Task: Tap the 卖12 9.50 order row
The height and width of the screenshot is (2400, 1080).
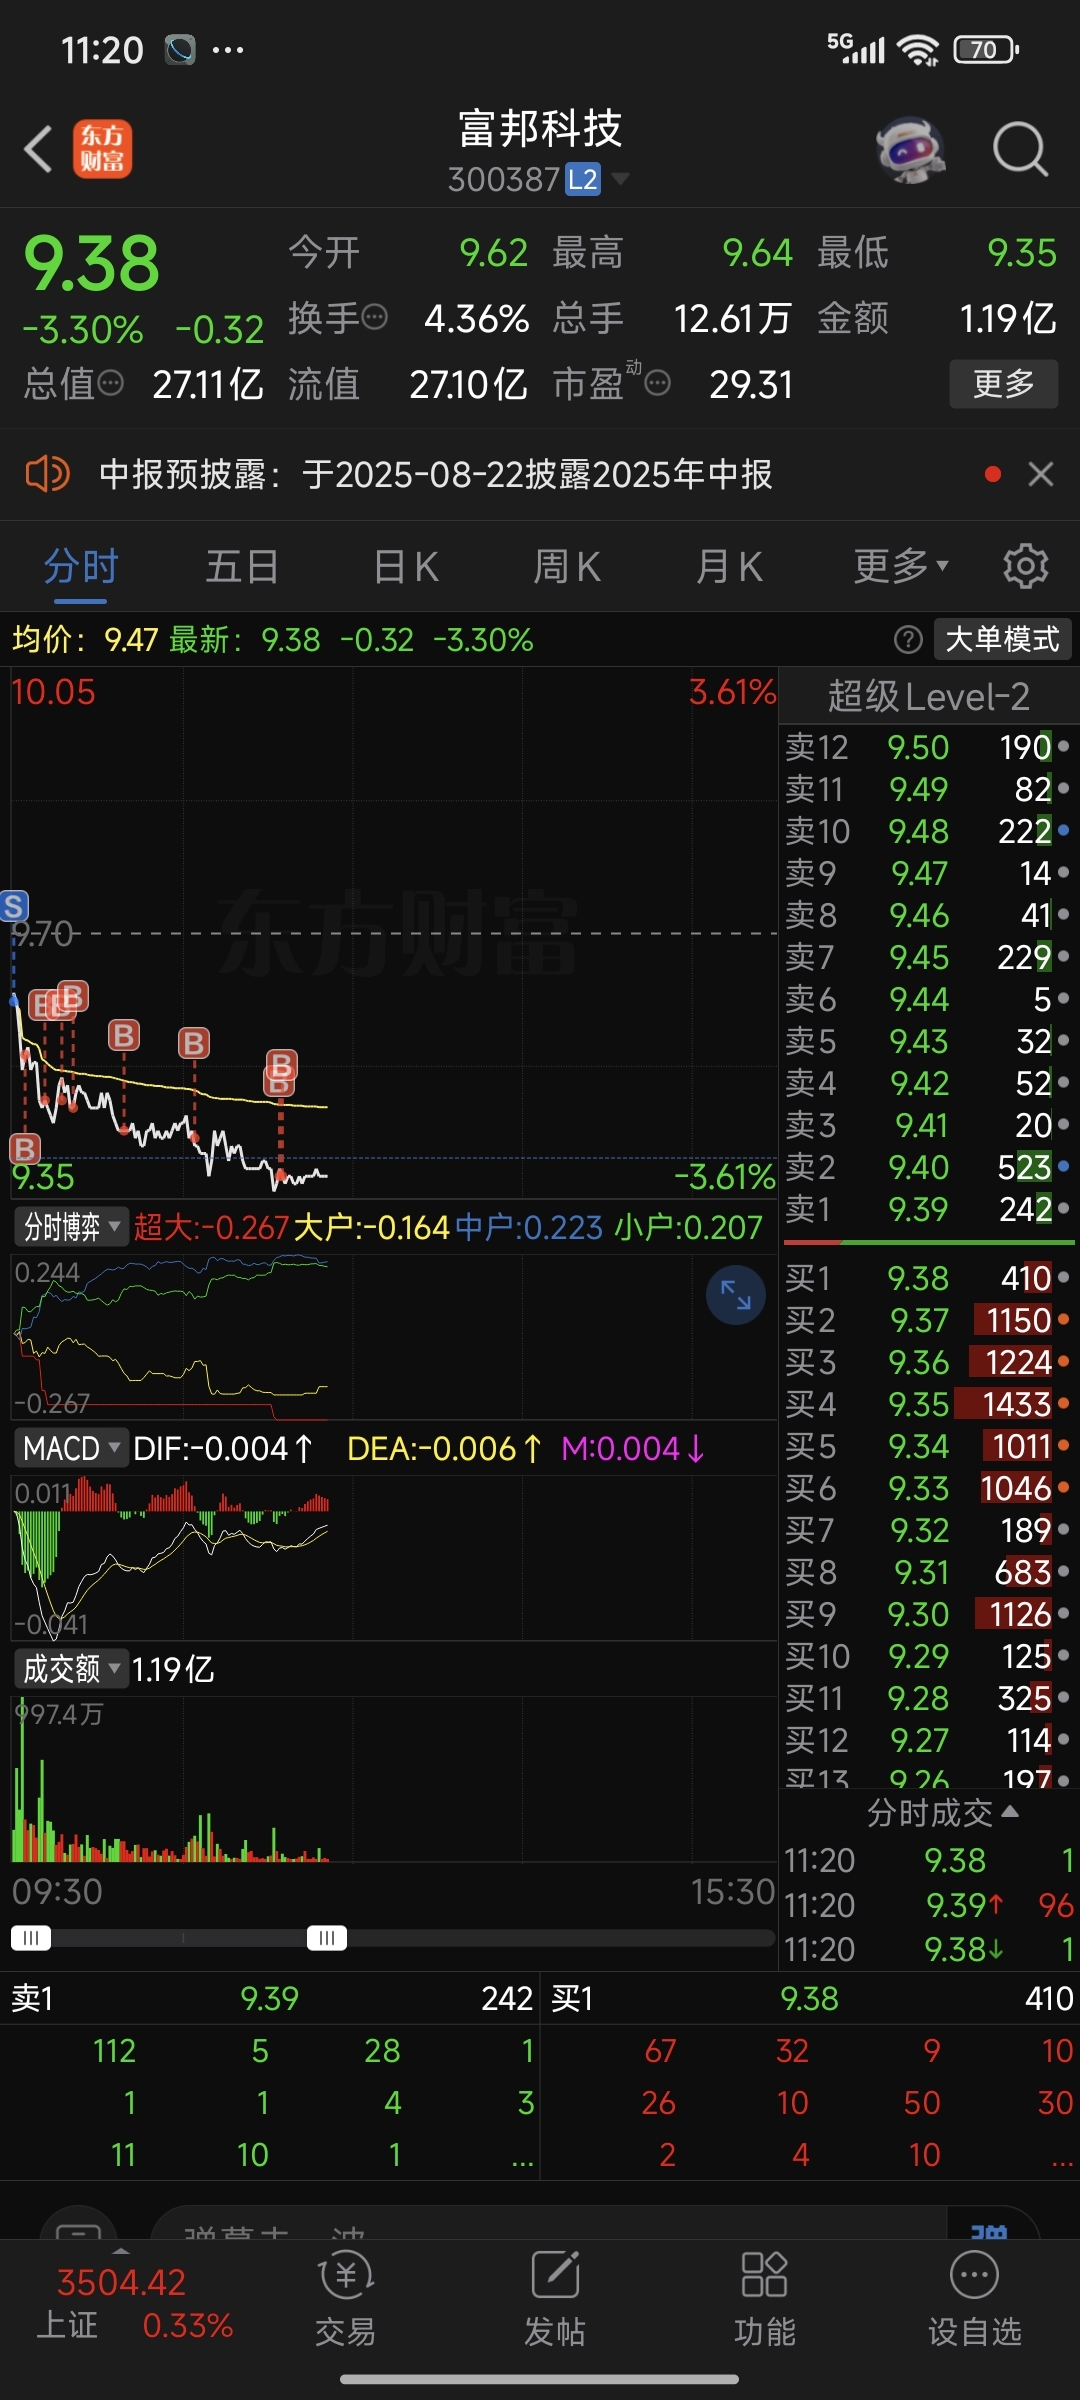Action: pyautogui.click(x=928, y=747)
